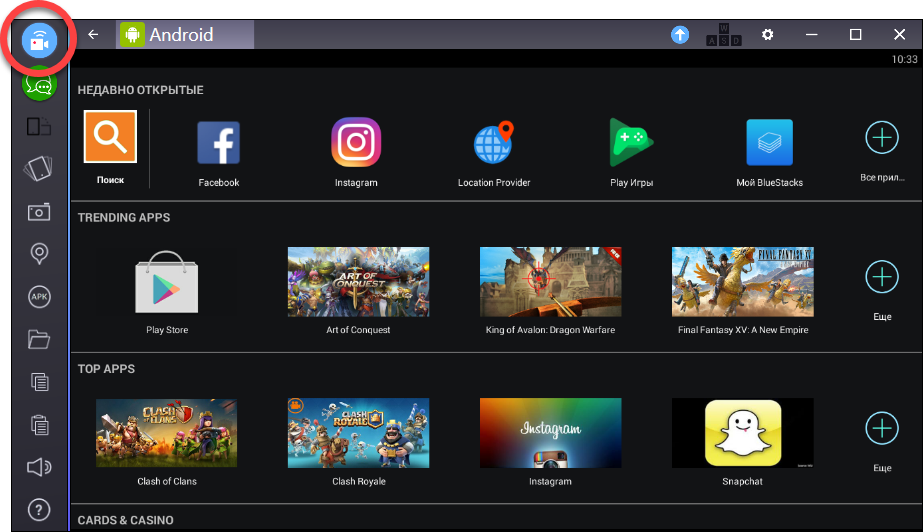Click the paste clipboard sidebar icon
This screenshot has height=532, width=923.
point(39,424)
